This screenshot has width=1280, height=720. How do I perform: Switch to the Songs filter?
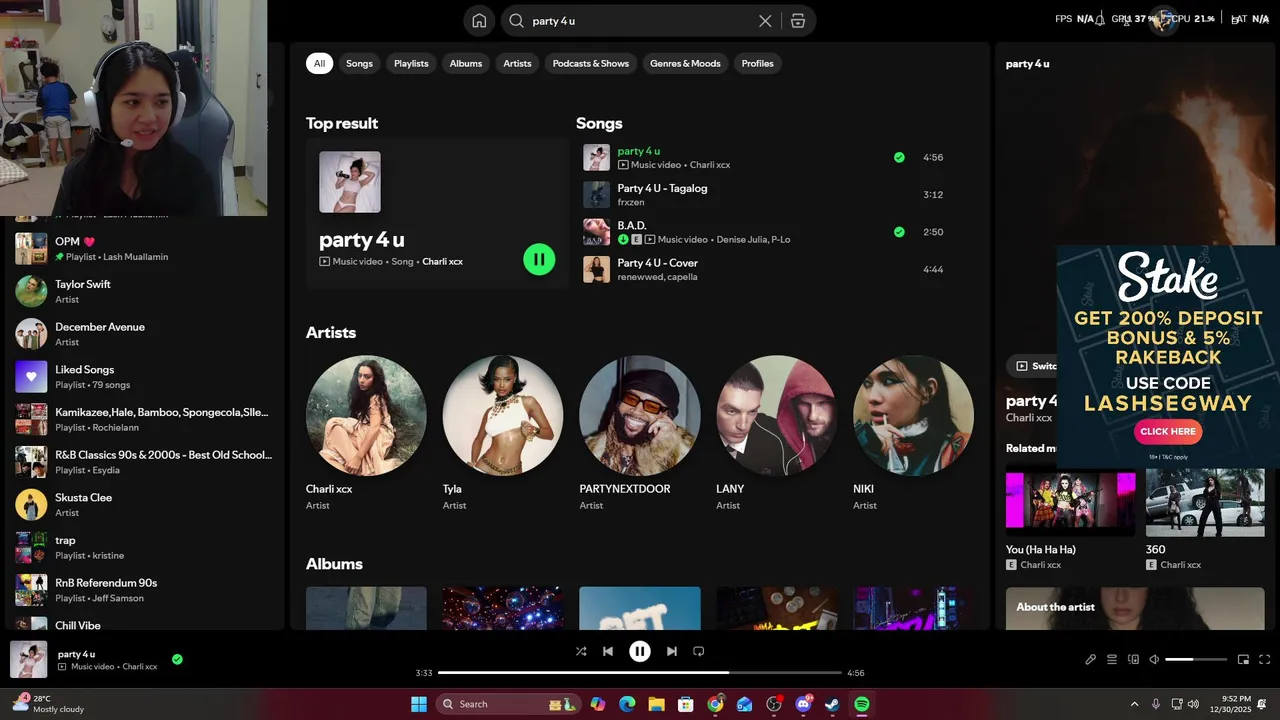pyautogui.click(x=359, y=63)
